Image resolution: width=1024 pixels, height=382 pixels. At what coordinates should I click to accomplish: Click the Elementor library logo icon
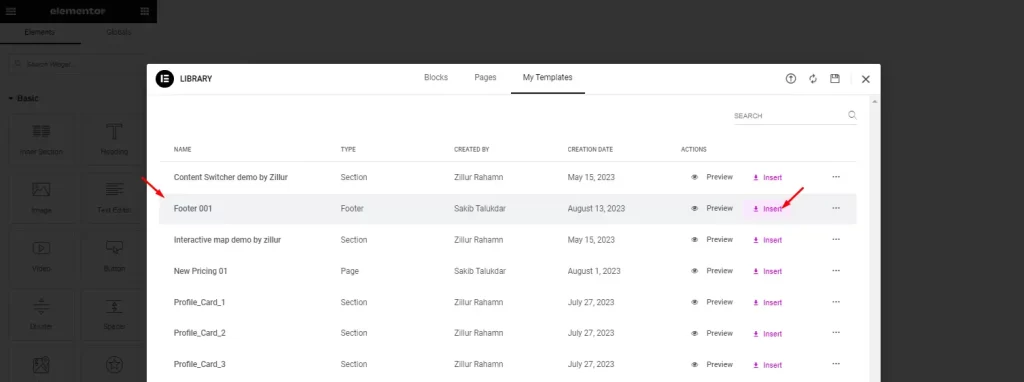(165, 78)
